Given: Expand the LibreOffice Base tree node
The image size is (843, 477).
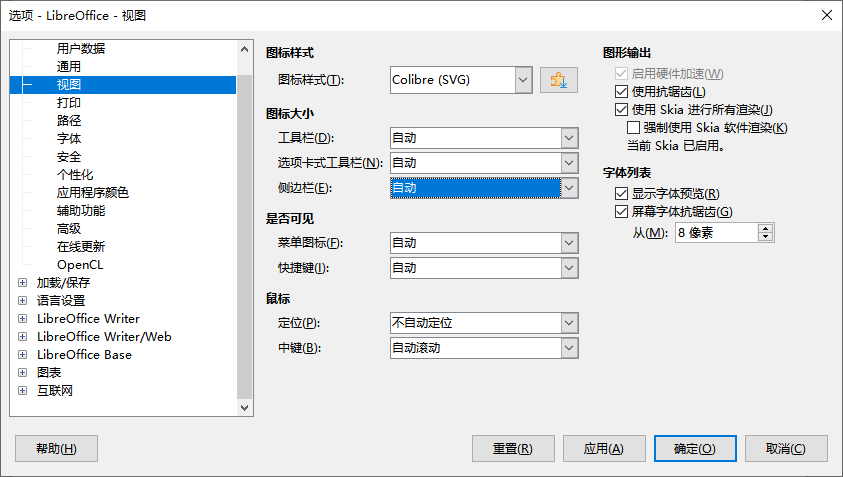Looking at the screenshot, I should [x=23, y=354].
